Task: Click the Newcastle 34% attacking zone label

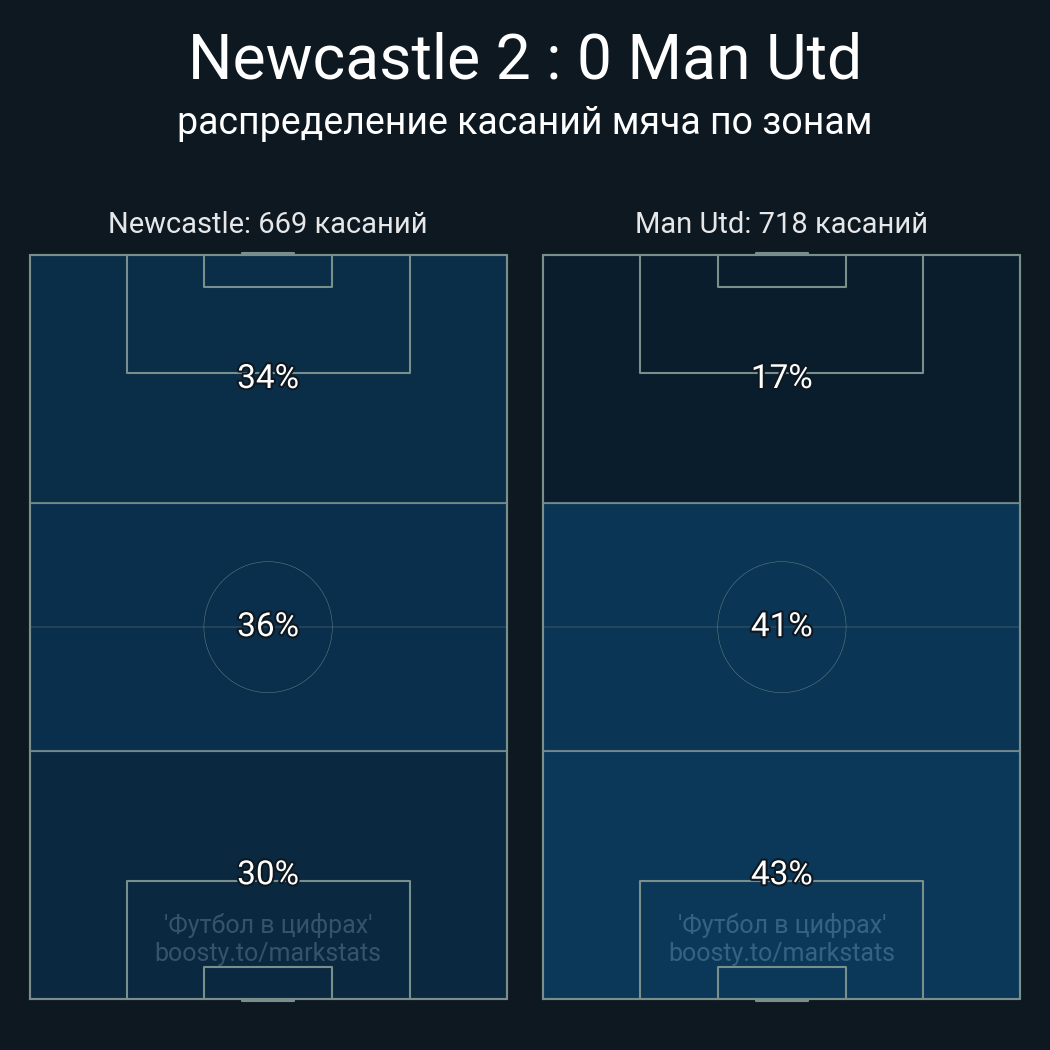Action: click(x=268, y=377)
